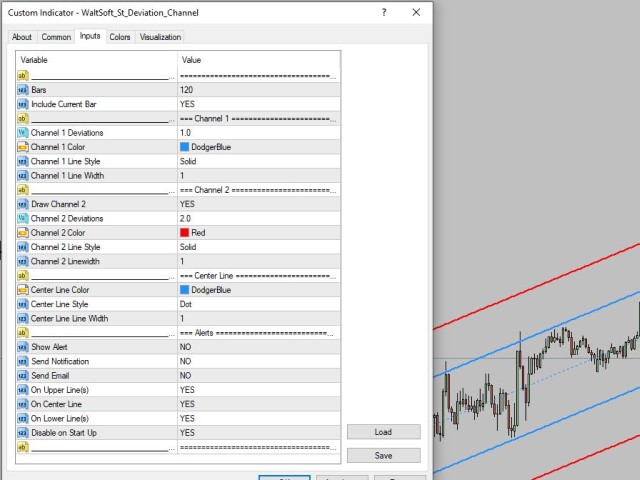Screen dimensions: 640x480
Task: Click the icon beside Channel 1 Line Style
Action: (x=23, y=161)
